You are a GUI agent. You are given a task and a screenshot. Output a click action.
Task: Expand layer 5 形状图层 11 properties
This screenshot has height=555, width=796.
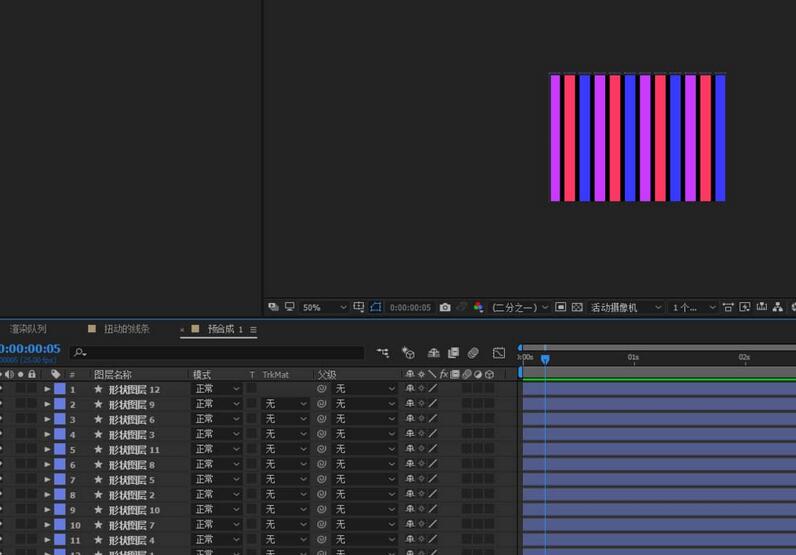click(47, 449)
